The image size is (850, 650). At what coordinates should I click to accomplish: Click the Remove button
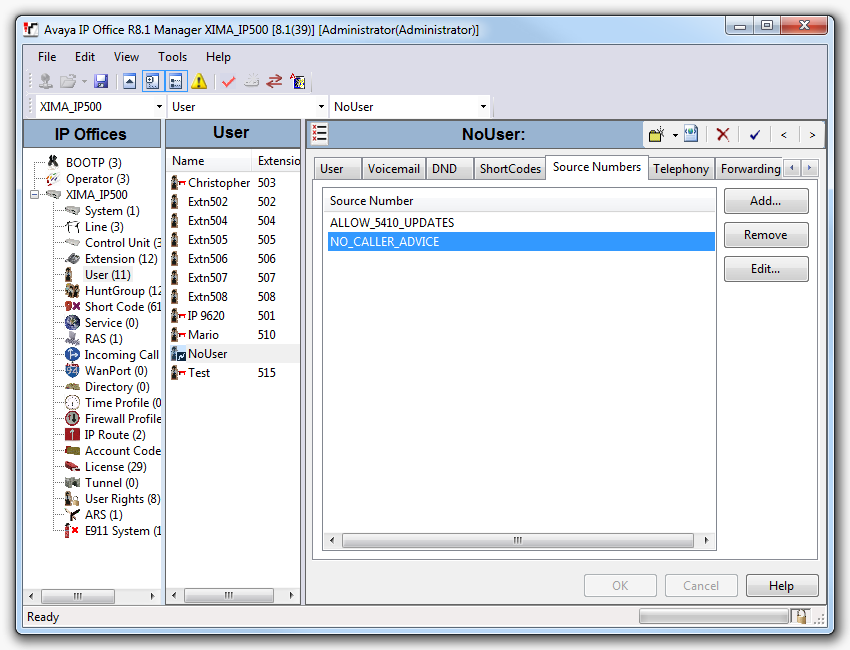tap(765, 235)
